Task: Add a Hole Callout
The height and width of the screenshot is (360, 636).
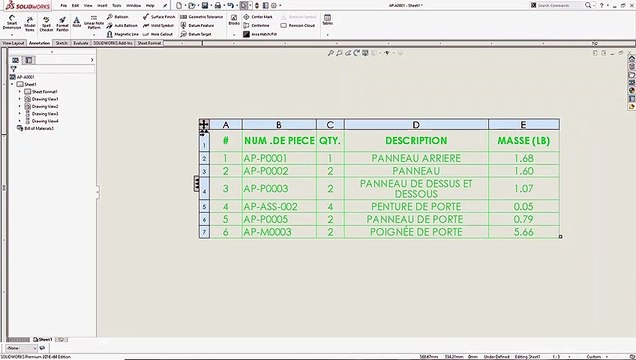Action: pyautogui.click(x=157, y=34)
